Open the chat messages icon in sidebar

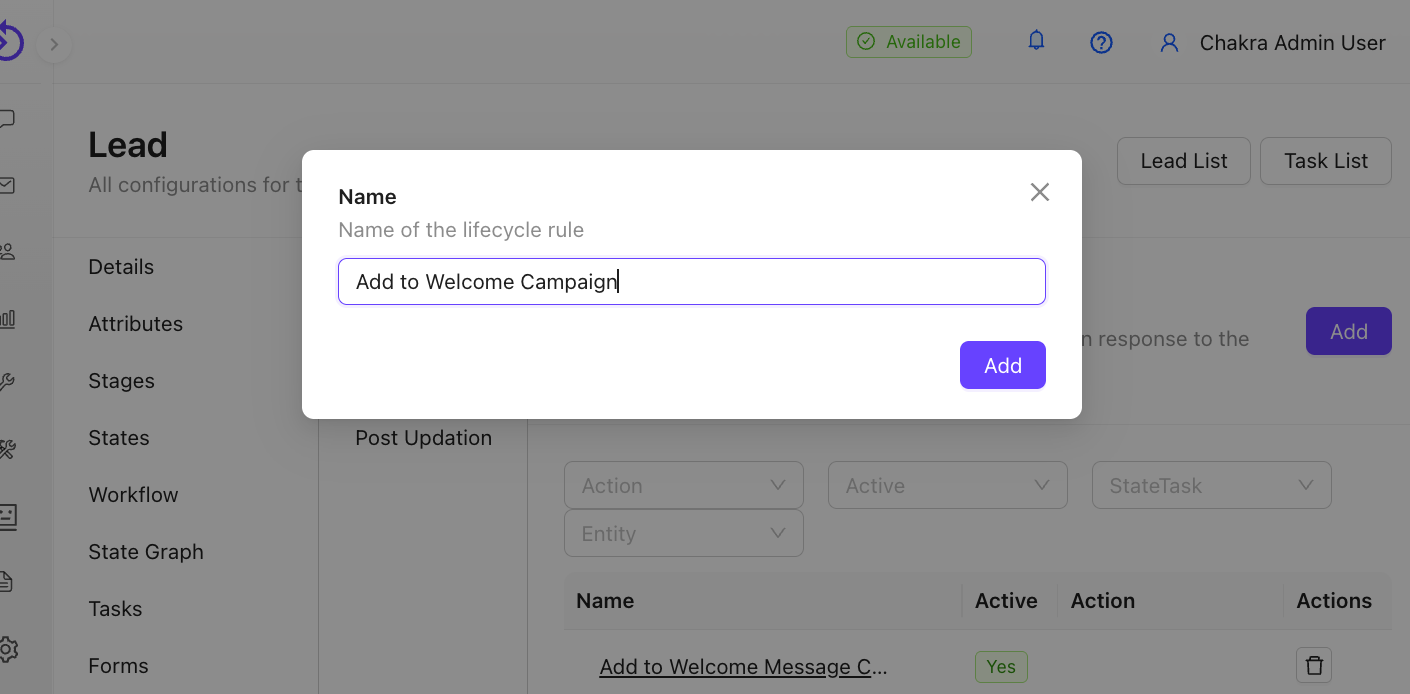click(x=8, y=118)
